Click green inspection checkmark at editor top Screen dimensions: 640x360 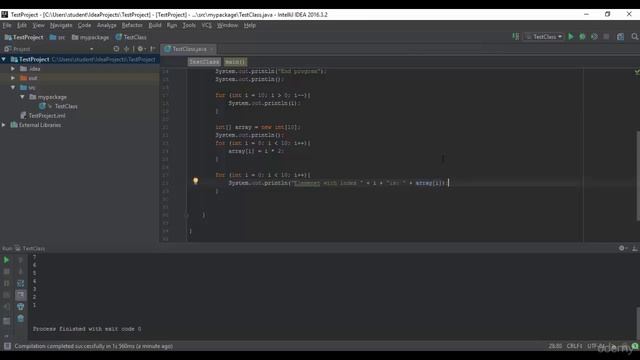click(637, 72)
